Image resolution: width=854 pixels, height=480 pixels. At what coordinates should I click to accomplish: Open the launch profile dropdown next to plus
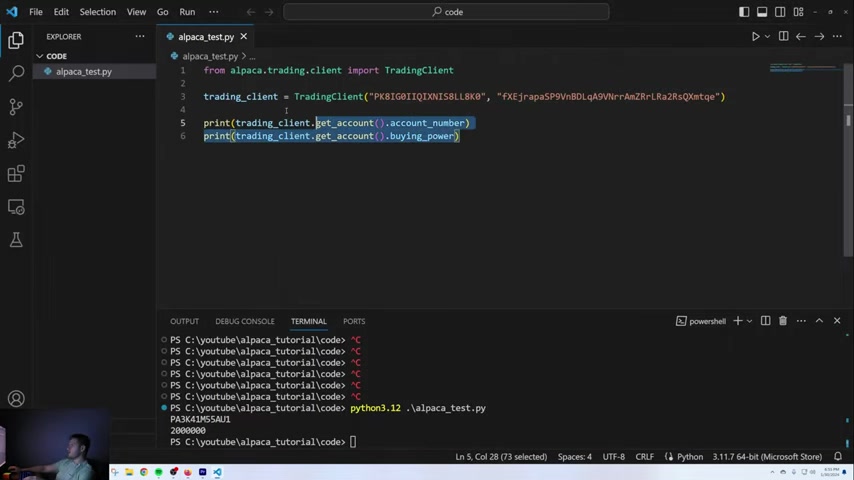749,321
